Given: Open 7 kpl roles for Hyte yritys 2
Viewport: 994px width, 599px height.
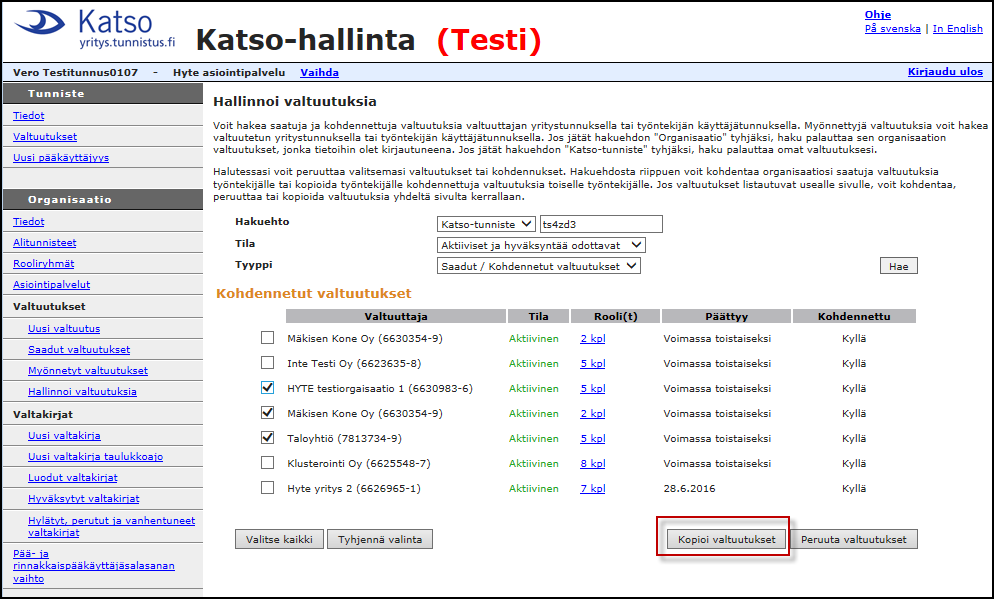Looking at the screenshot, I should coord(593,489).
